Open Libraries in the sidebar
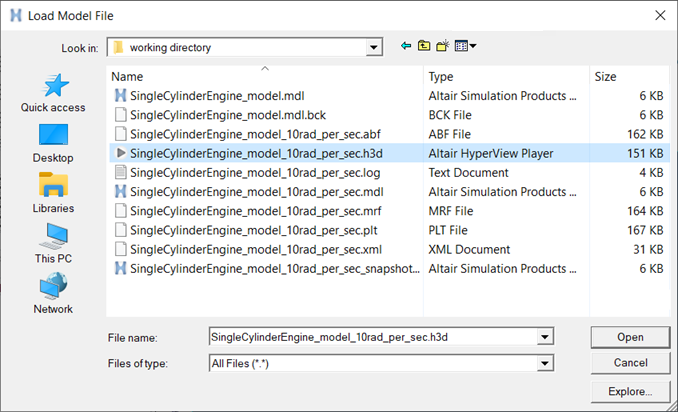This screenshot has width=678, height=412. tap(53, 193)
